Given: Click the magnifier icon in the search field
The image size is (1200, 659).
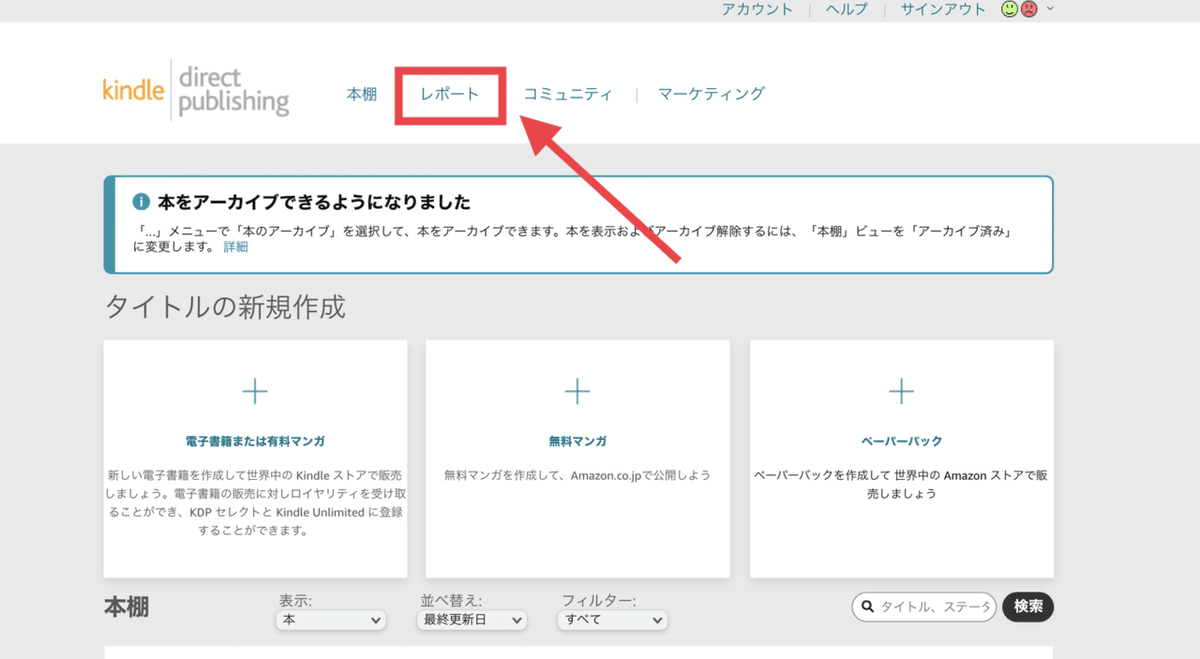Looking at the screenshot, I should tap(866, 607).
